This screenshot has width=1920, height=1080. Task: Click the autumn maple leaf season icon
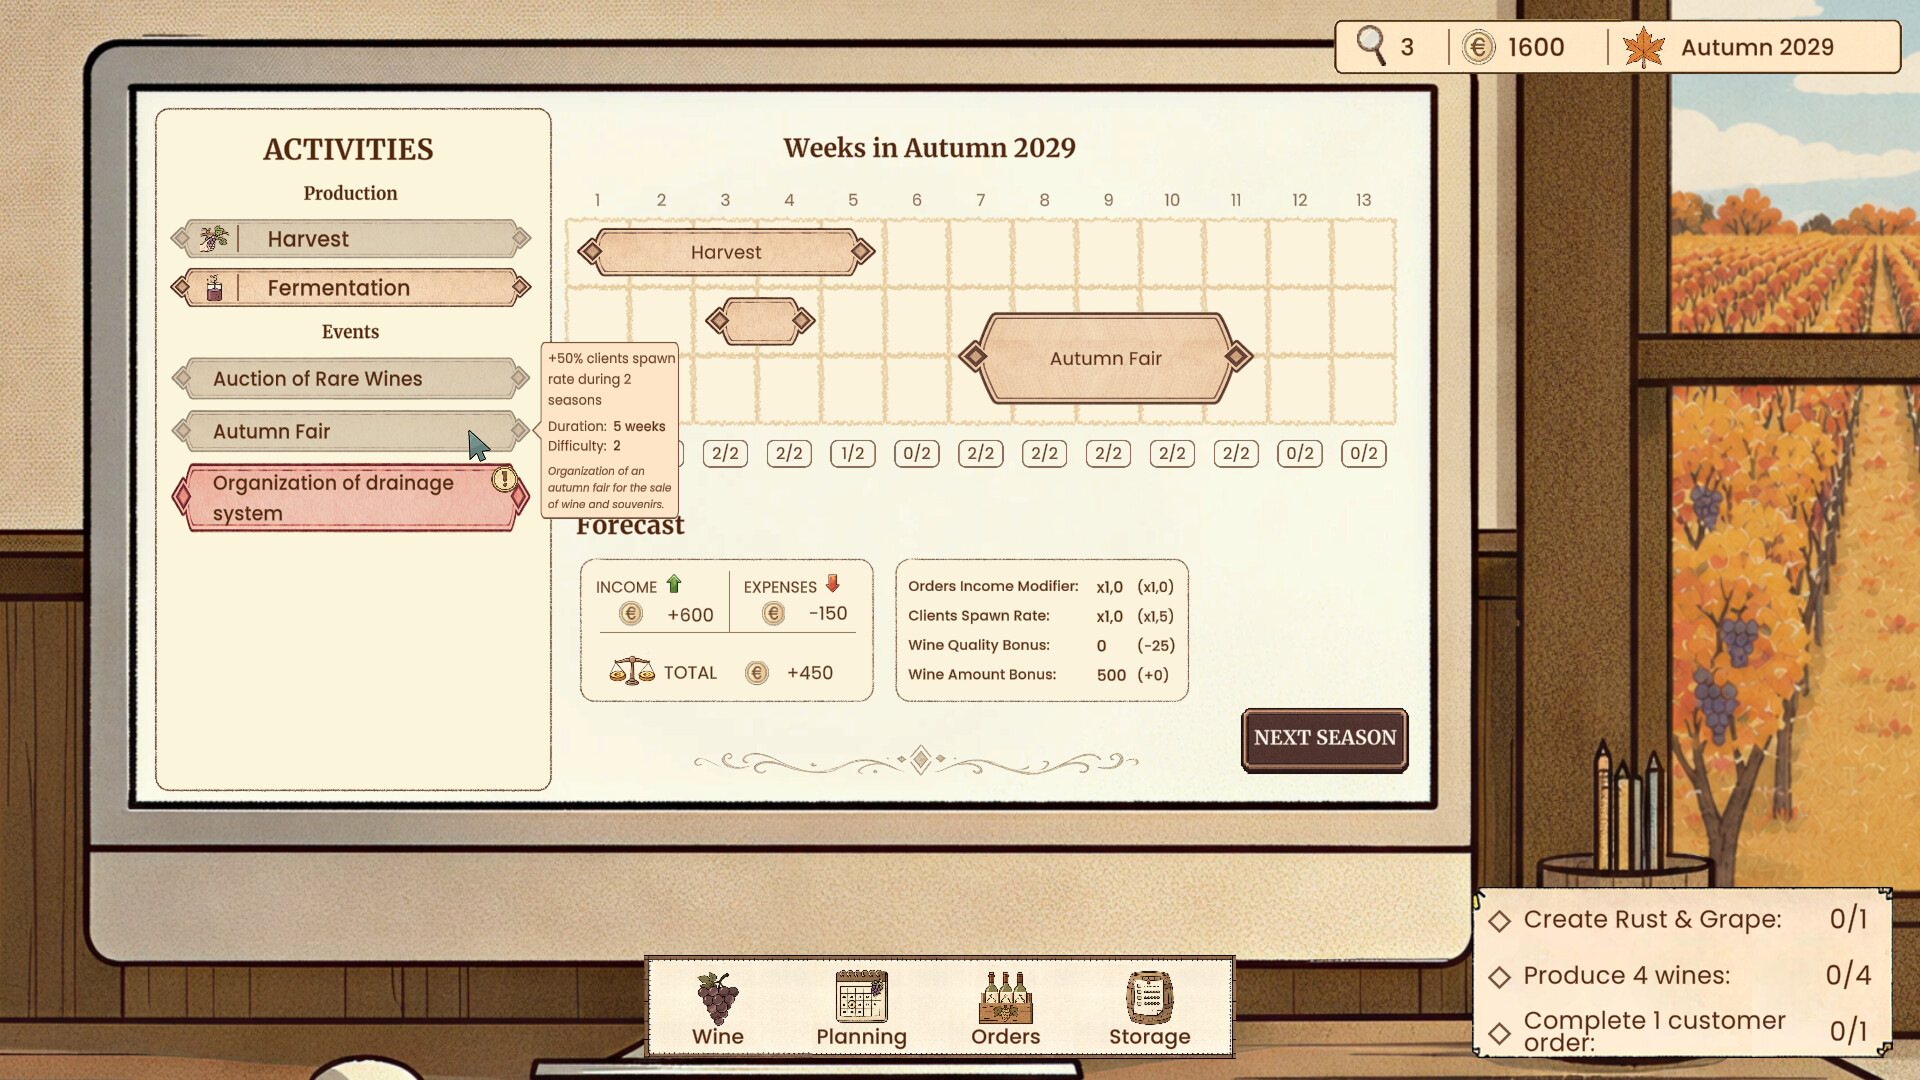pos(1644,47)
